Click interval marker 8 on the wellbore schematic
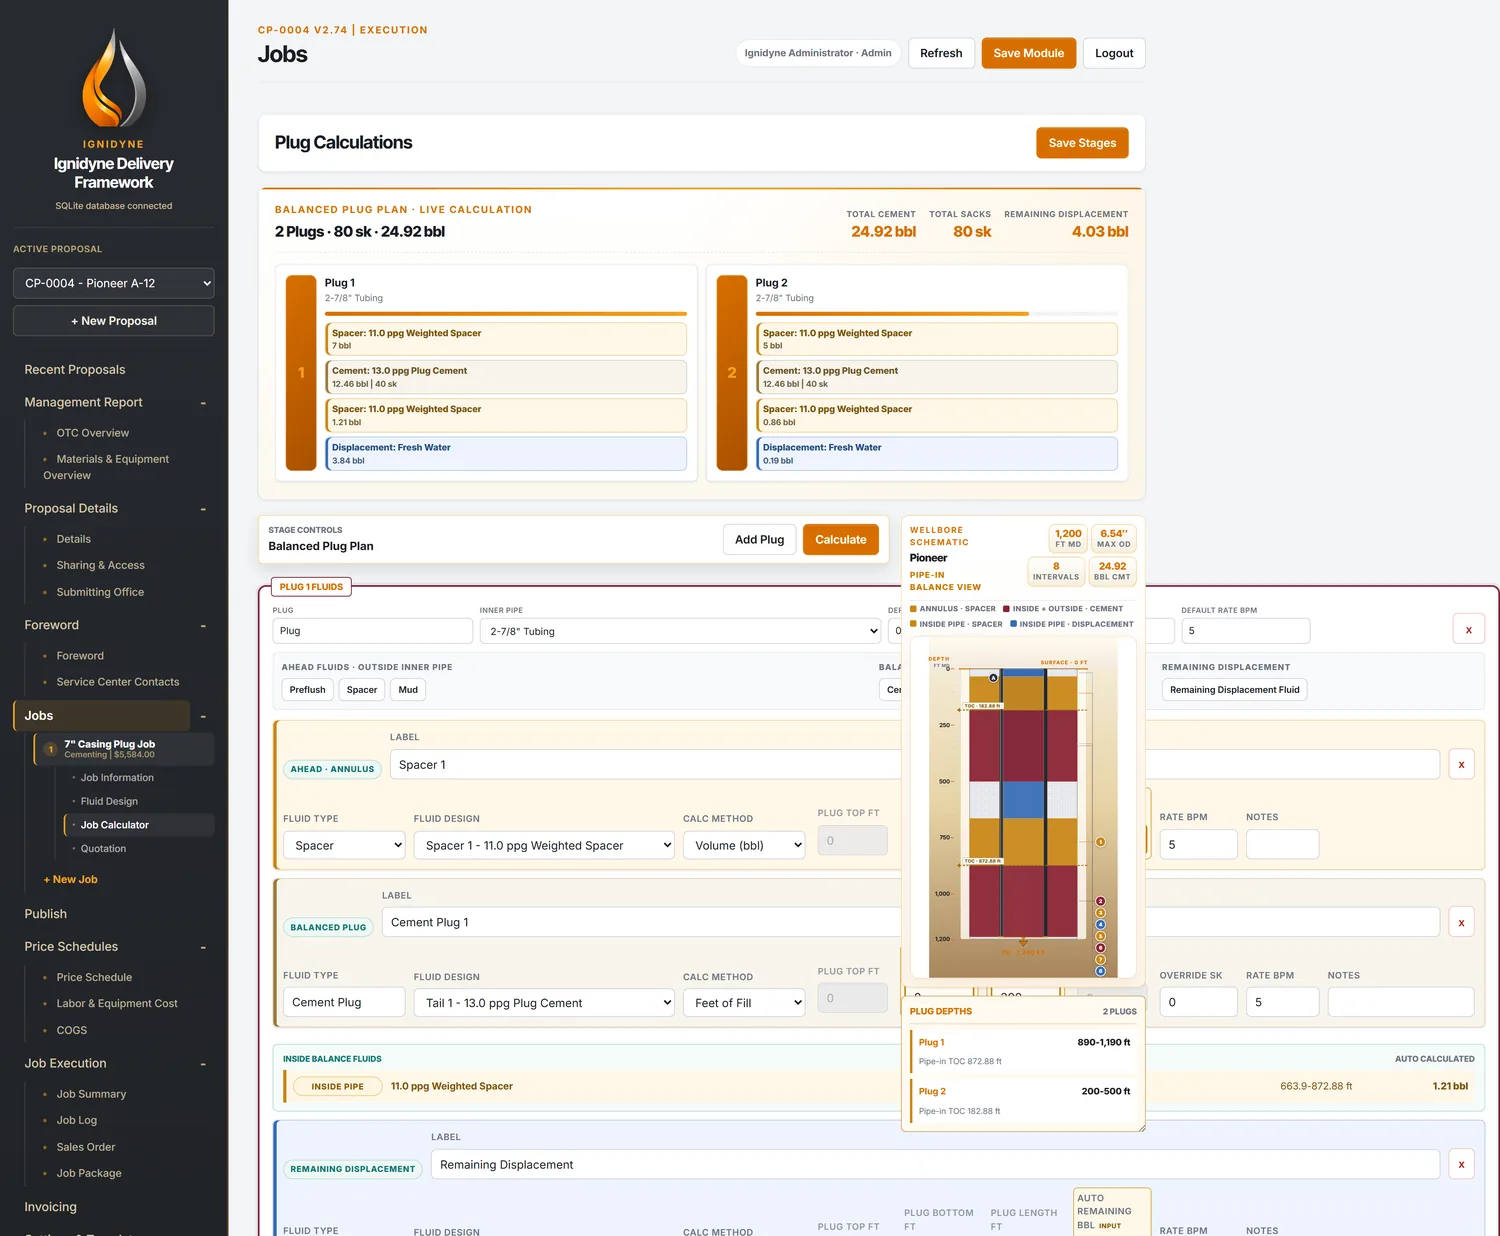Viewport: 1500px width, 1236px height. (x=1100, y=971)
